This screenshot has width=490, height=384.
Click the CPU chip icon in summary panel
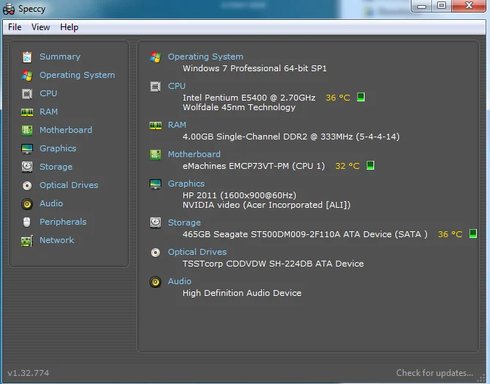pos(155,86)
